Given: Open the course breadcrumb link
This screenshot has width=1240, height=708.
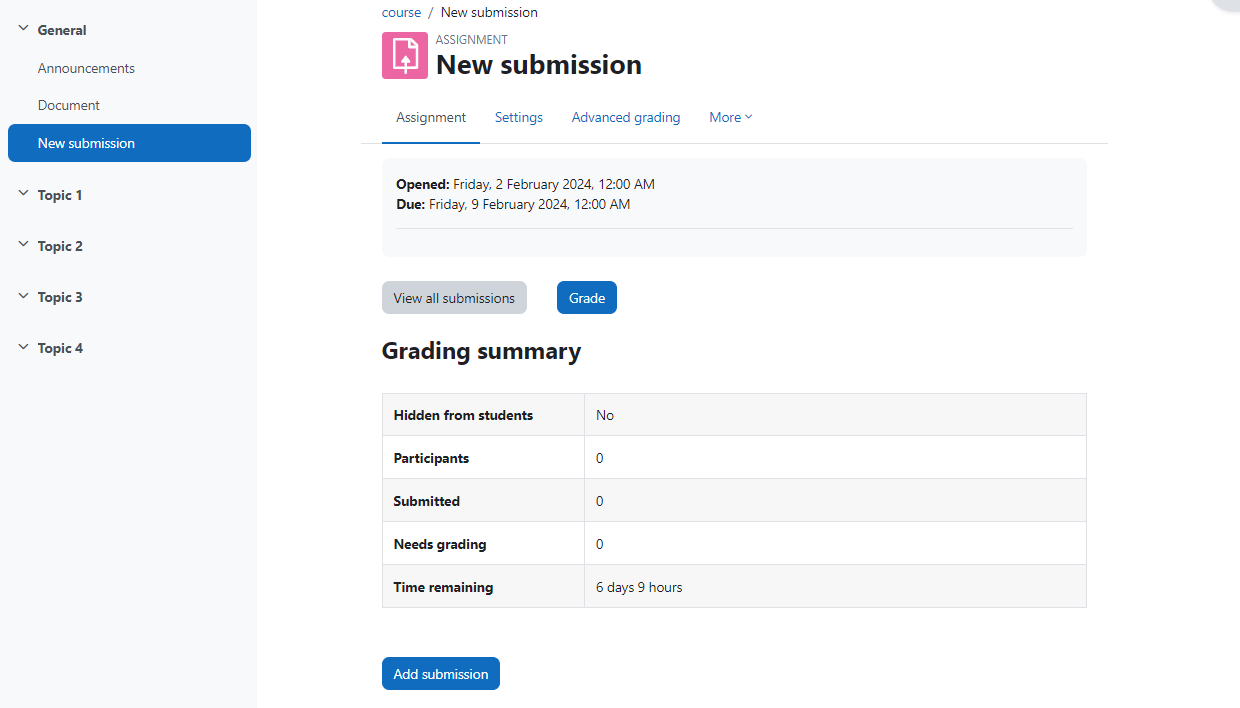Looking at the screenshot, I should 401,12.
